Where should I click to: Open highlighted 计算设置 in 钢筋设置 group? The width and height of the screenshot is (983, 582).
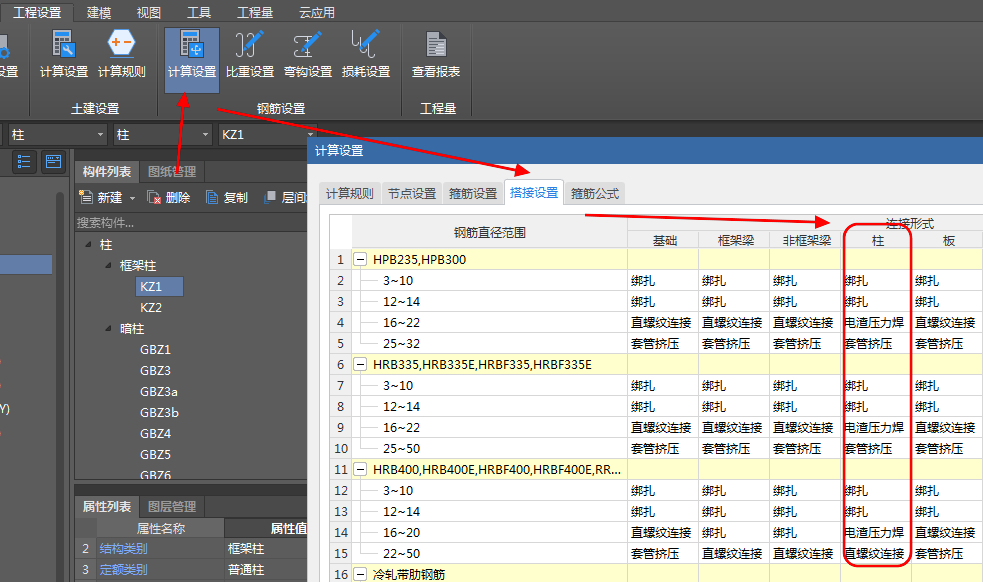(192, 58)
